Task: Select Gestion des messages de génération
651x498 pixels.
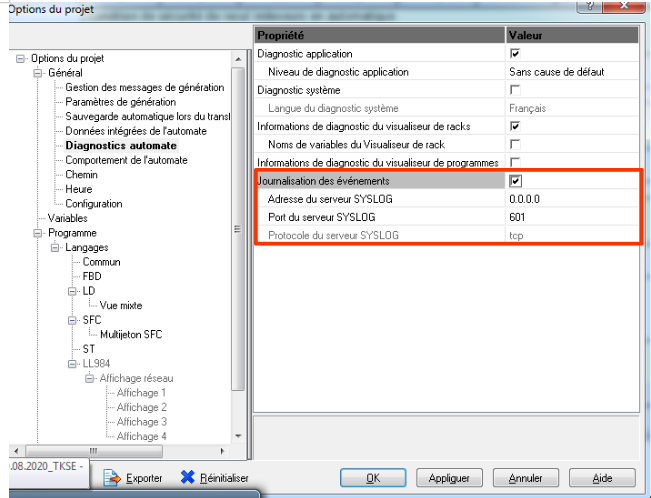Action: tap(144, 88)
